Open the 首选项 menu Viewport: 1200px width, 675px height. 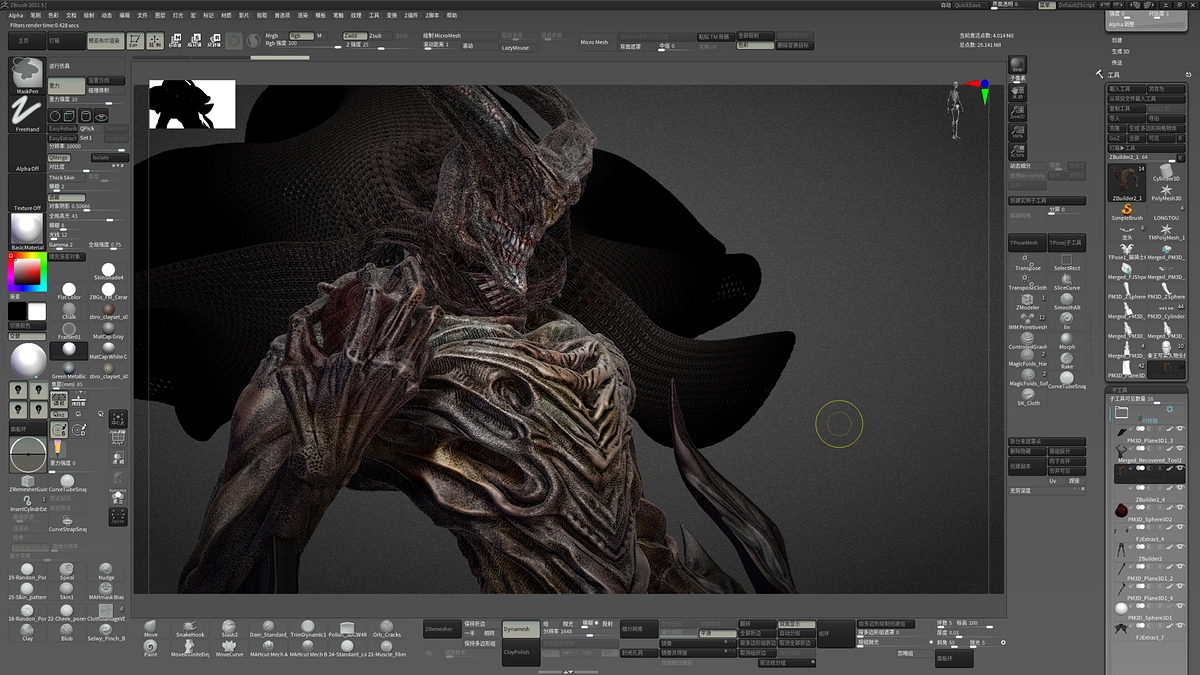click(x=282, y=15)
